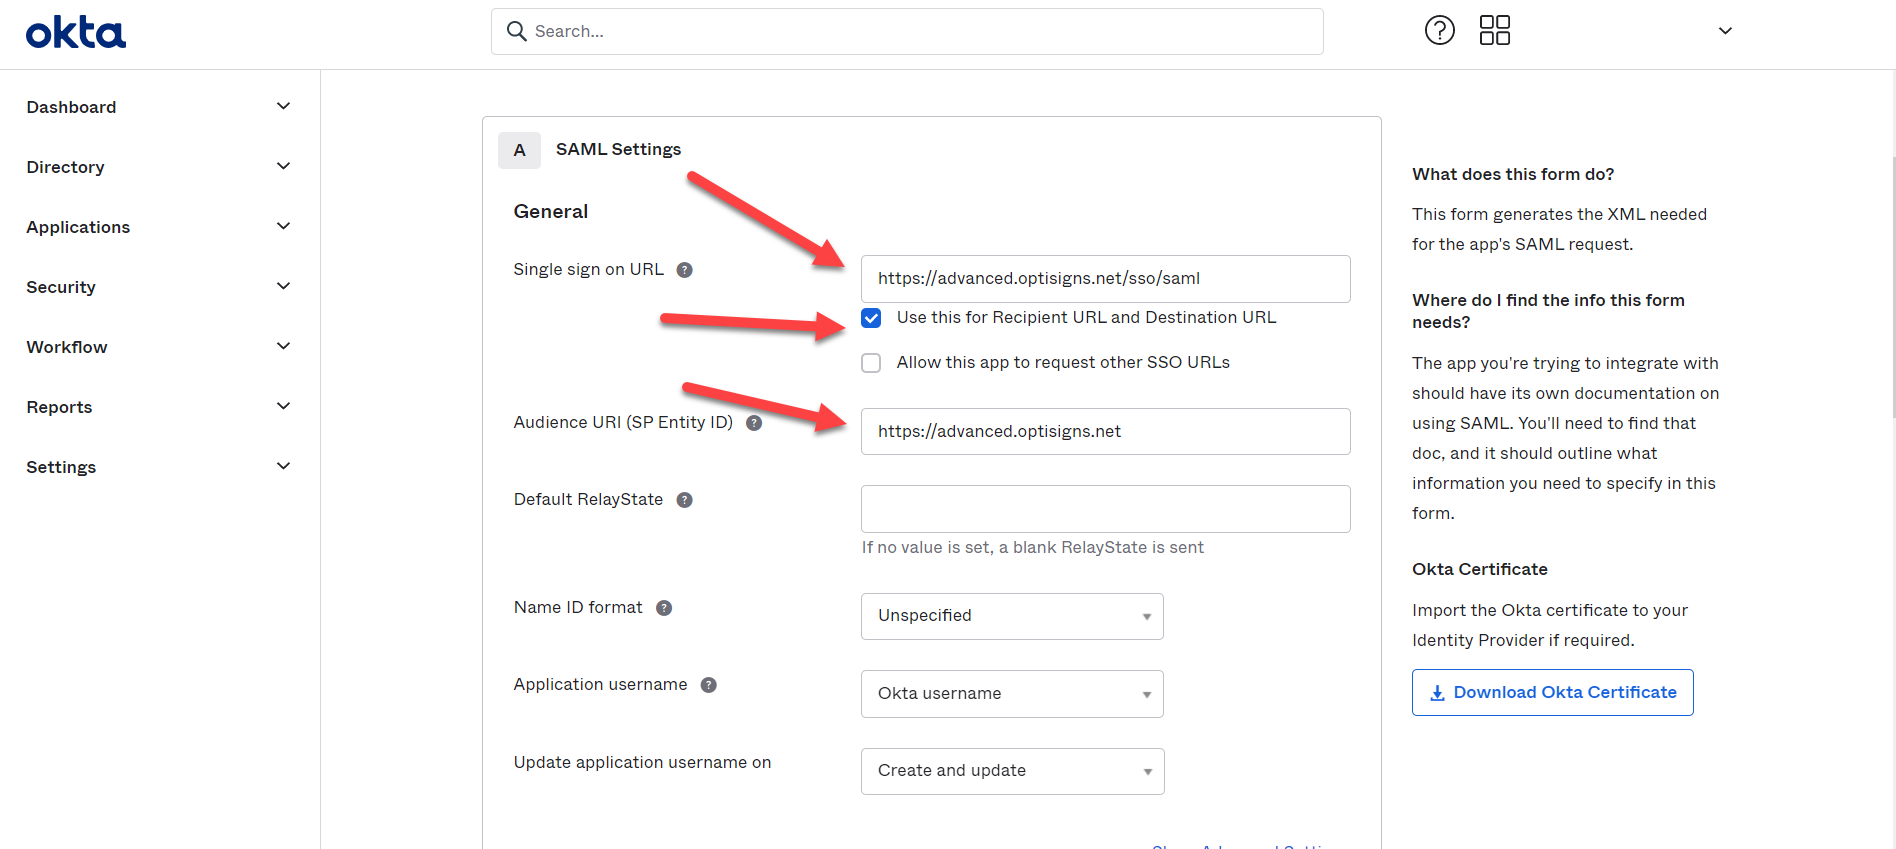Expand the Applications sidebar menu

coord(158,227)
